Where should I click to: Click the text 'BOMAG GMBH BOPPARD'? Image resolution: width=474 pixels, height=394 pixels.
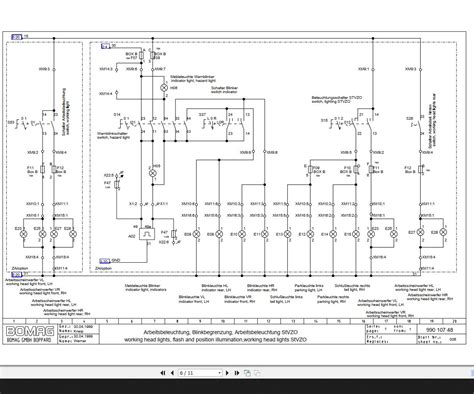click(x=29, y=340)
